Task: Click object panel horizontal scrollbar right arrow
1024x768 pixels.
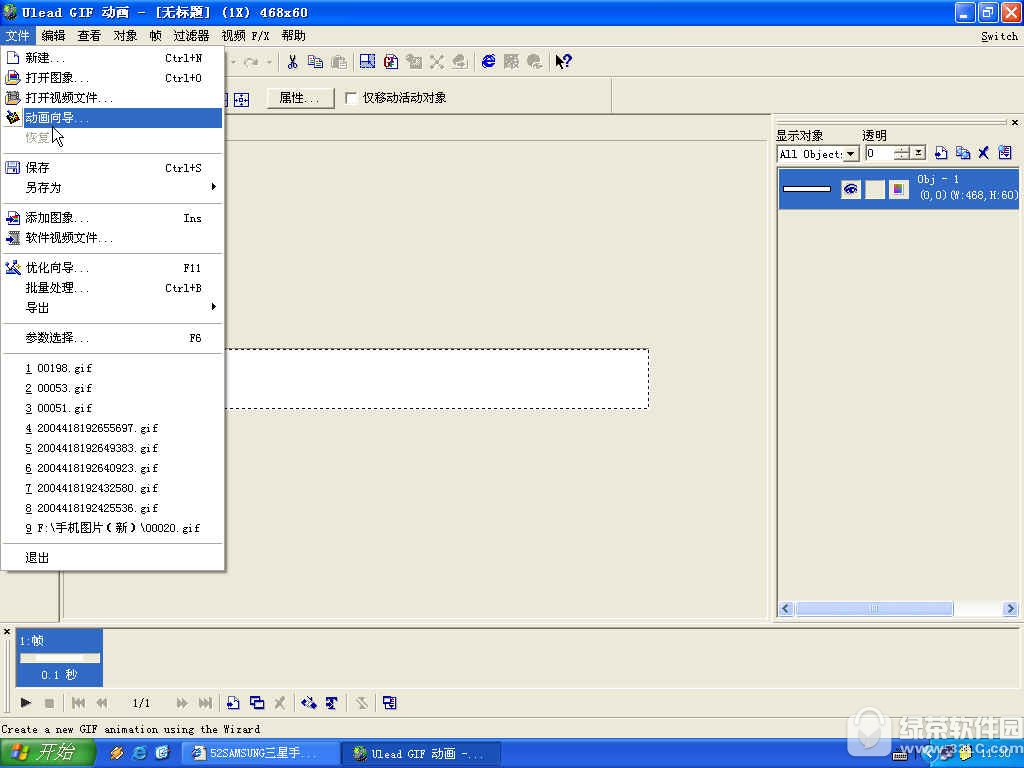Action: click(1010, 609)
